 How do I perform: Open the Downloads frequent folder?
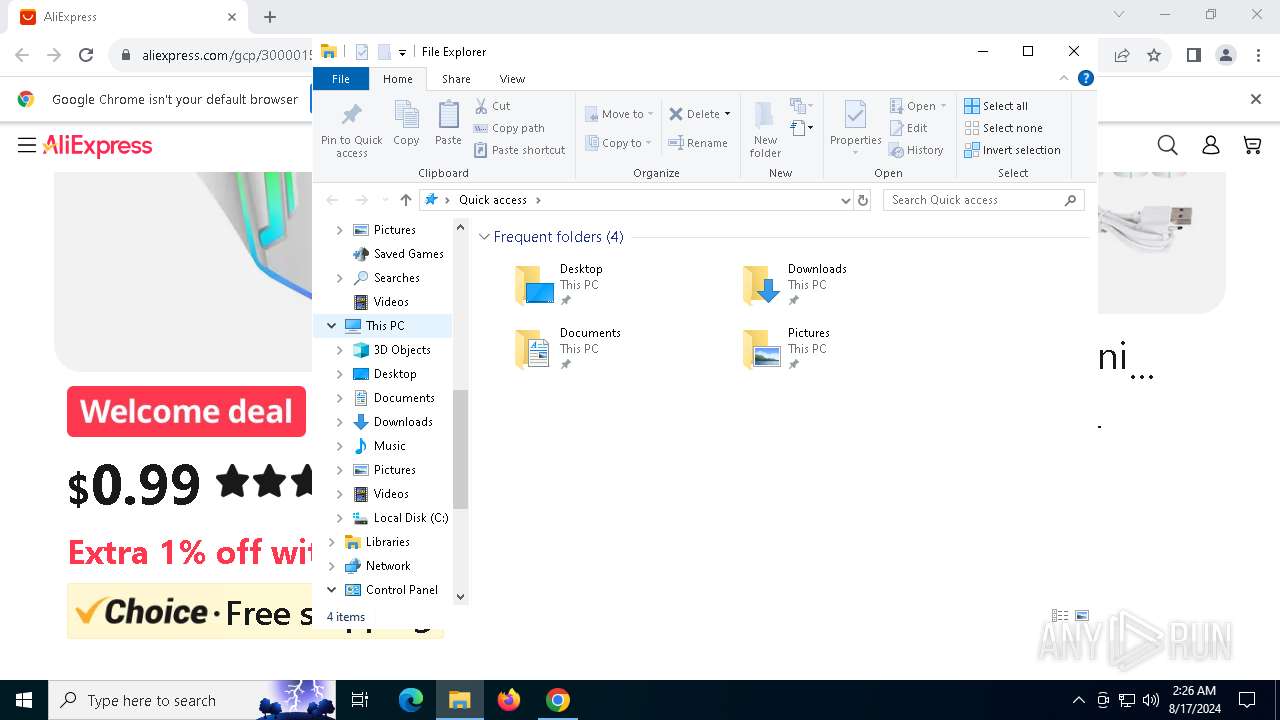pyautogui.click(x=796, y=285)
